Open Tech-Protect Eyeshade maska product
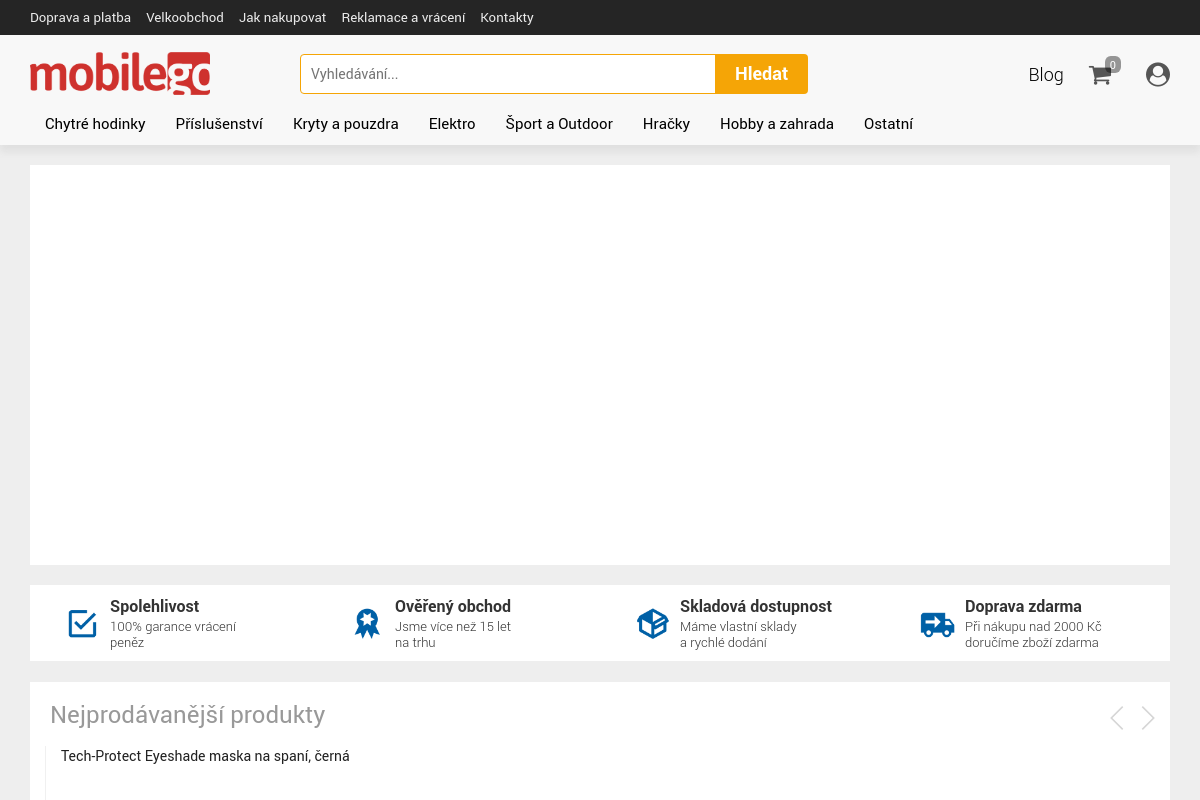The image size is (1200, 800). click(x=205, y=756)
